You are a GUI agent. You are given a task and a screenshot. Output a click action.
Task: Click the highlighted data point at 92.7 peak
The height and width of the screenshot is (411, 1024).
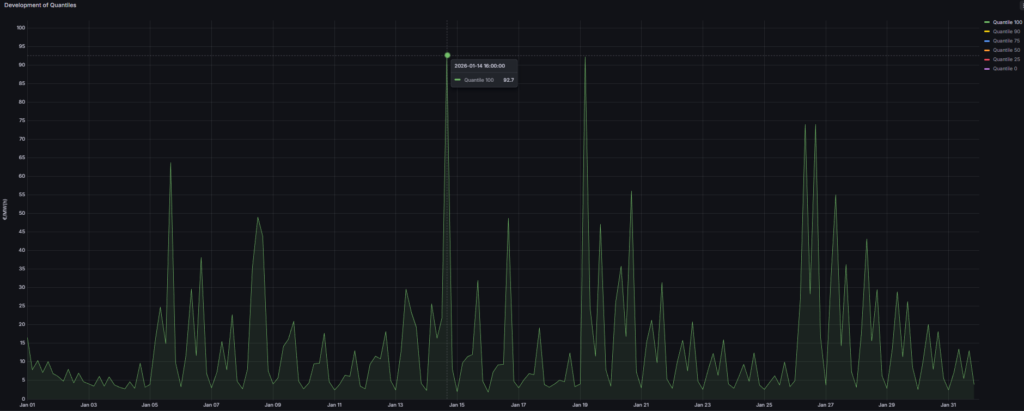click(447, 55)
